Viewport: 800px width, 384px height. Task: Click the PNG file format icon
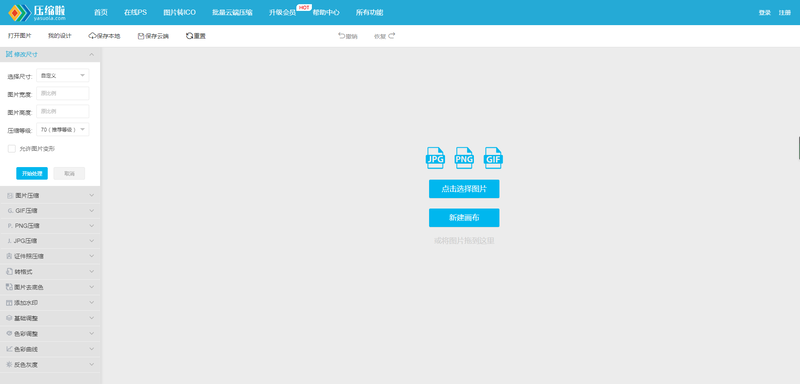(464, 158)
